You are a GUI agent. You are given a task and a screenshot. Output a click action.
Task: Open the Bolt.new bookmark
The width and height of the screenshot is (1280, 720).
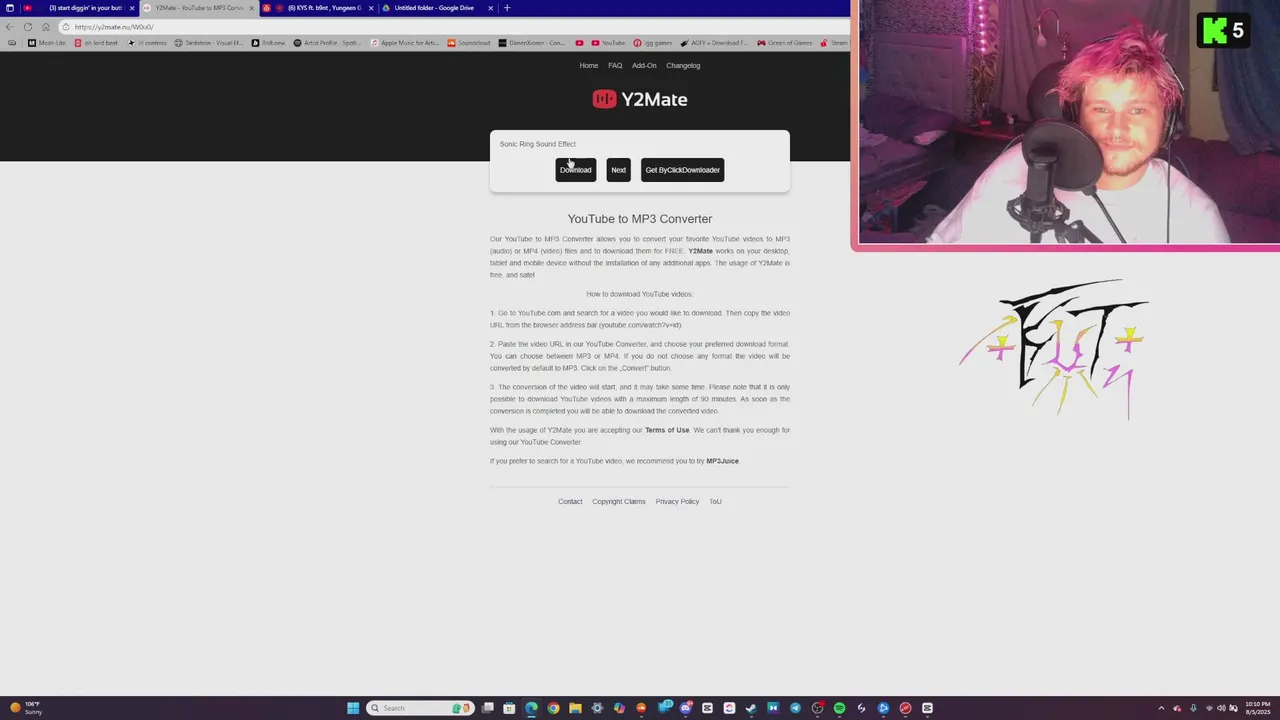268,43
